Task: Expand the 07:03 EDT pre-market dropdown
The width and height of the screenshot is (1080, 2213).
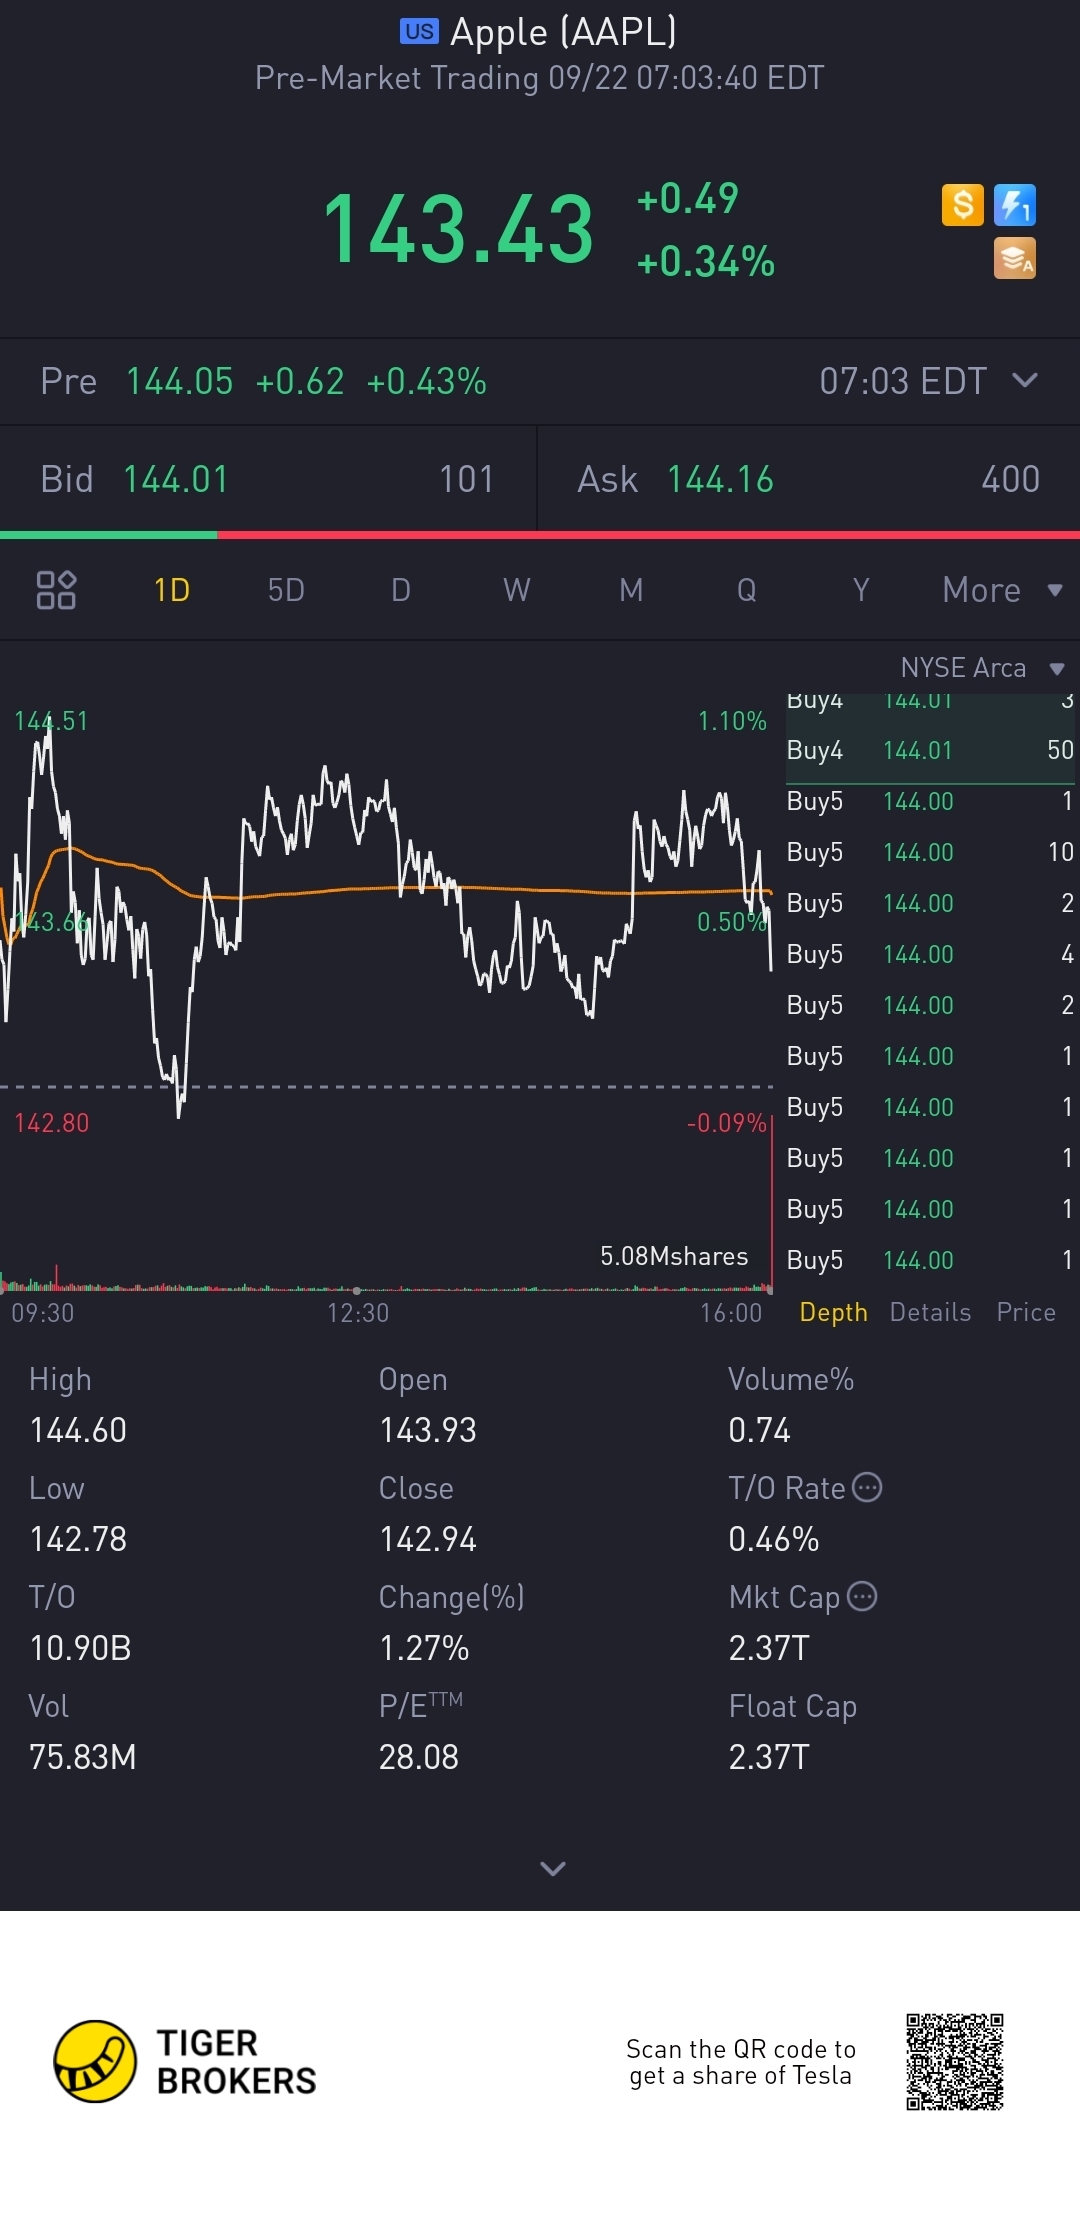Action: [929, 381]
